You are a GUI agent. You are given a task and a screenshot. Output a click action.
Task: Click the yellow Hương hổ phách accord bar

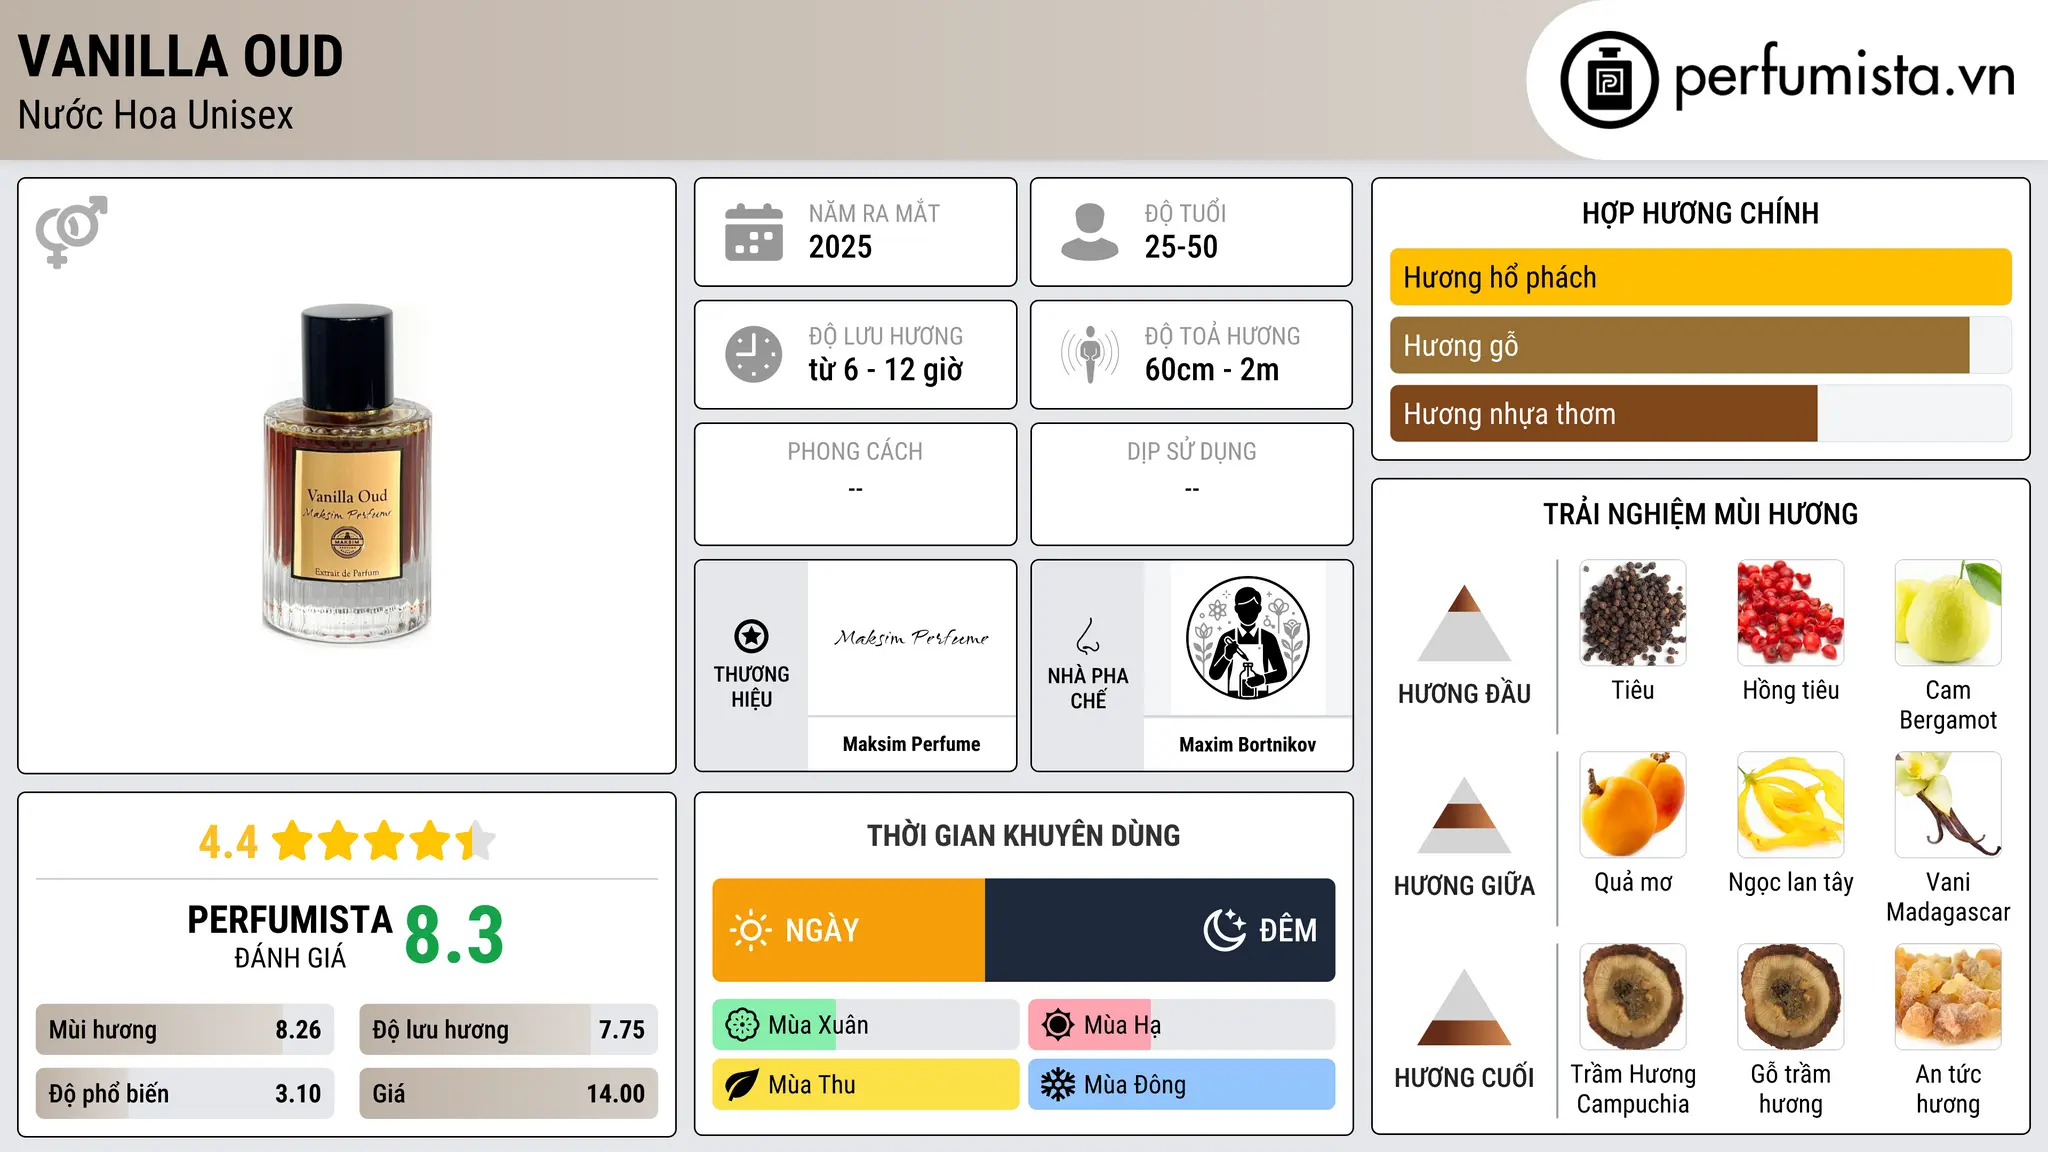point(1701,277)
